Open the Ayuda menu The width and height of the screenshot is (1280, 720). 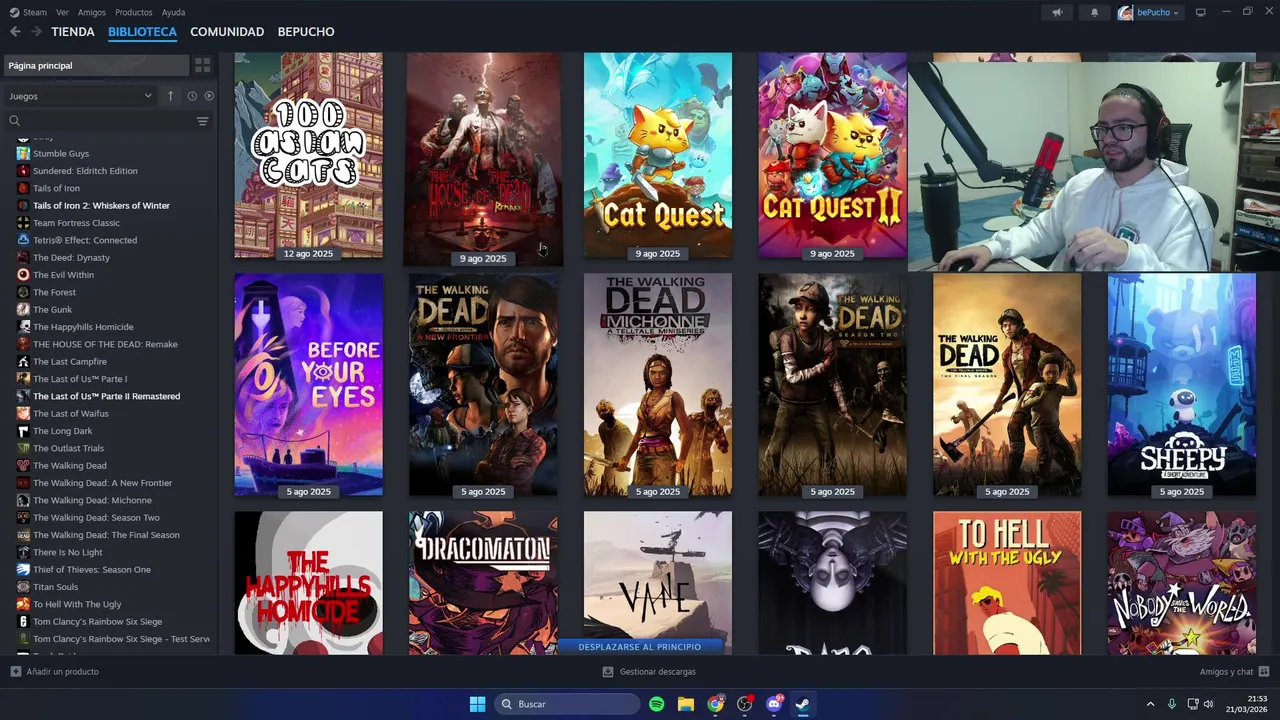[x=173, y=12]
